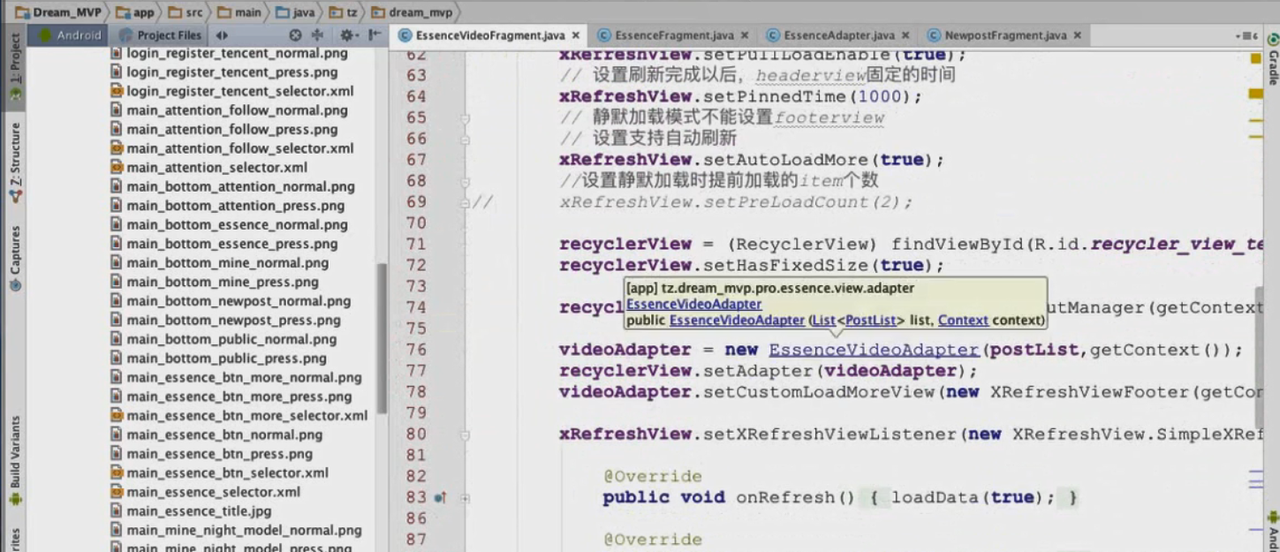Screen dimensions: 1280x552
Task: Select main_bottom_mine_normal.png file
Action: [219, 263]
